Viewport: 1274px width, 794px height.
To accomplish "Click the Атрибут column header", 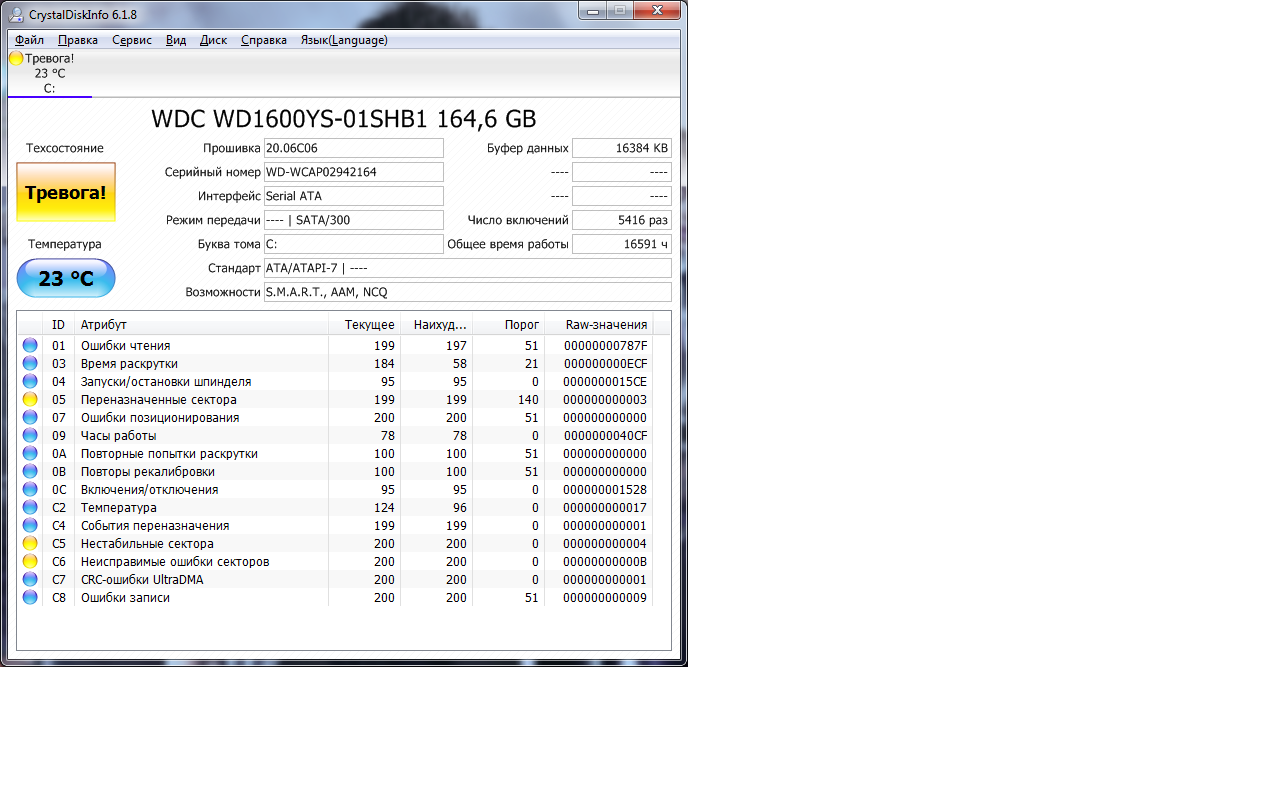I will [x=104, y=324].
